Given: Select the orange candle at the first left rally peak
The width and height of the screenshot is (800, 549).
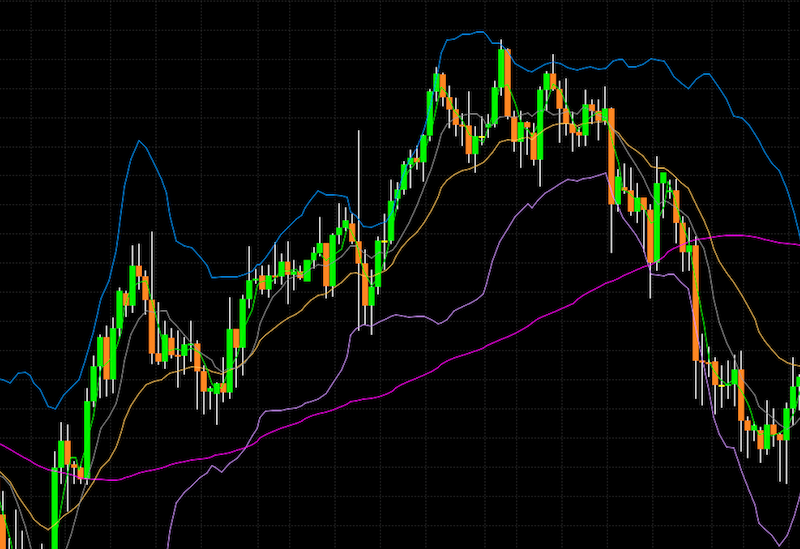Looking at the screenshot, I should (144, 290).
